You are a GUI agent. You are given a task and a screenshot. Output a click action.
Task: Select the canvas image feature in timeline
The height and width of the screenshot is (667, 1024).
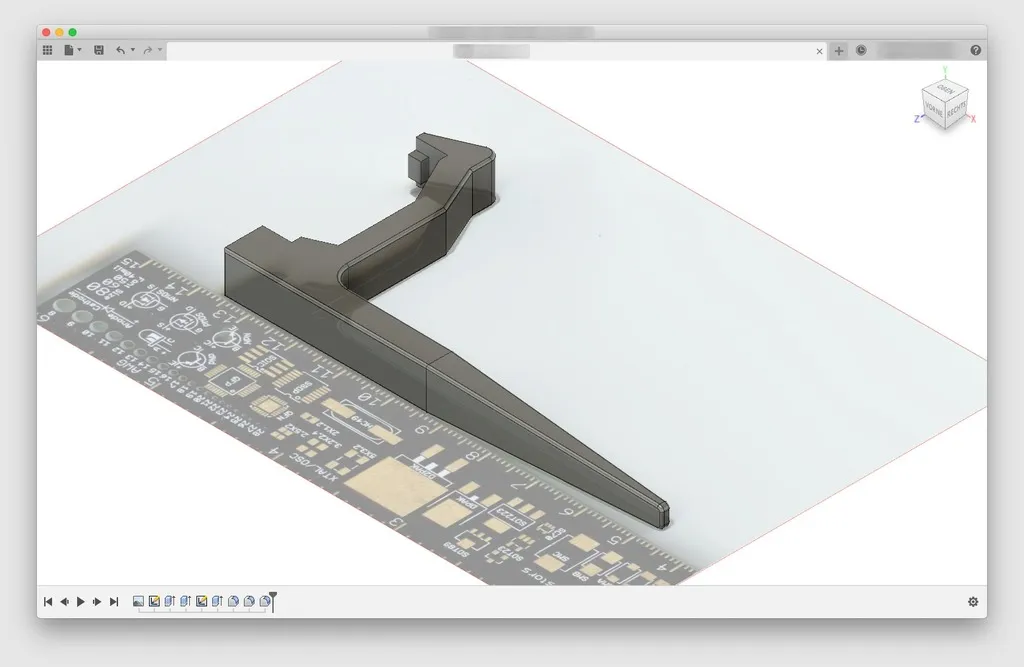pos(138,601)
